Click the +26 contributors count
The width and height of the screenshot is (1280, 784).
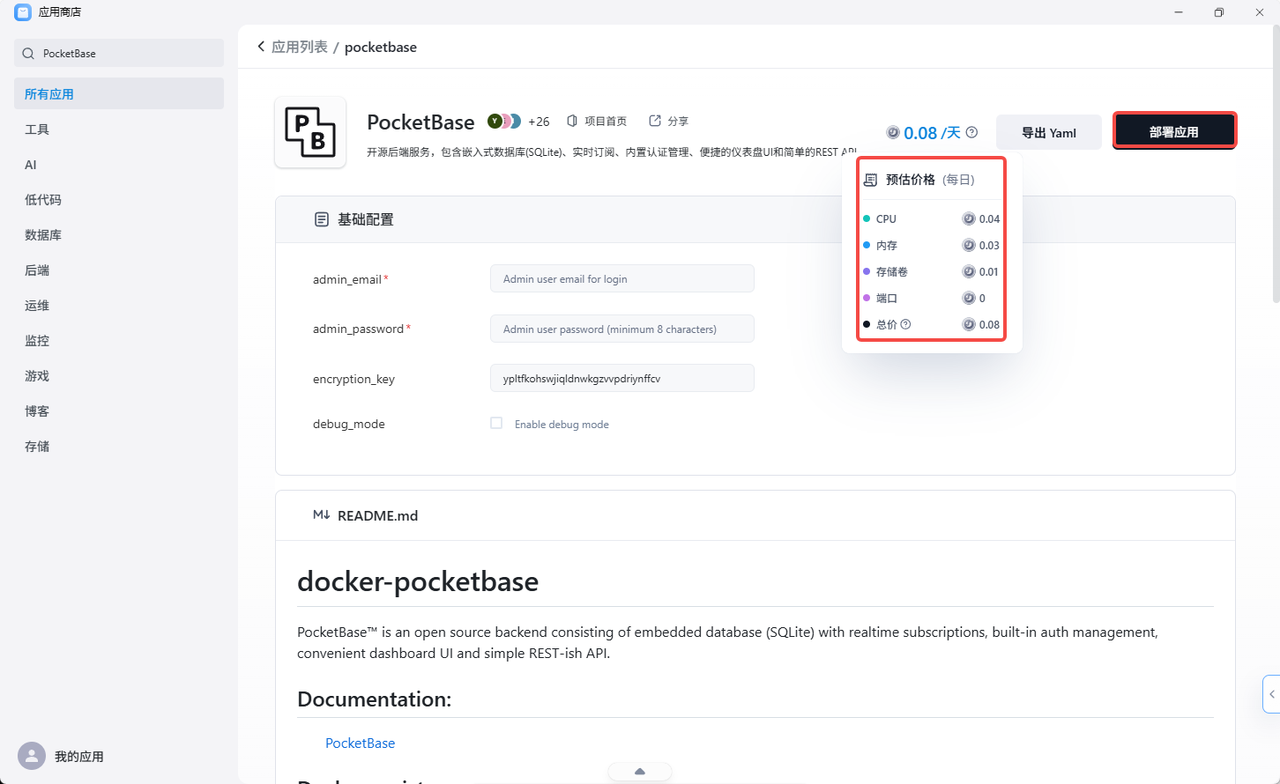click(x=539, y=121)
